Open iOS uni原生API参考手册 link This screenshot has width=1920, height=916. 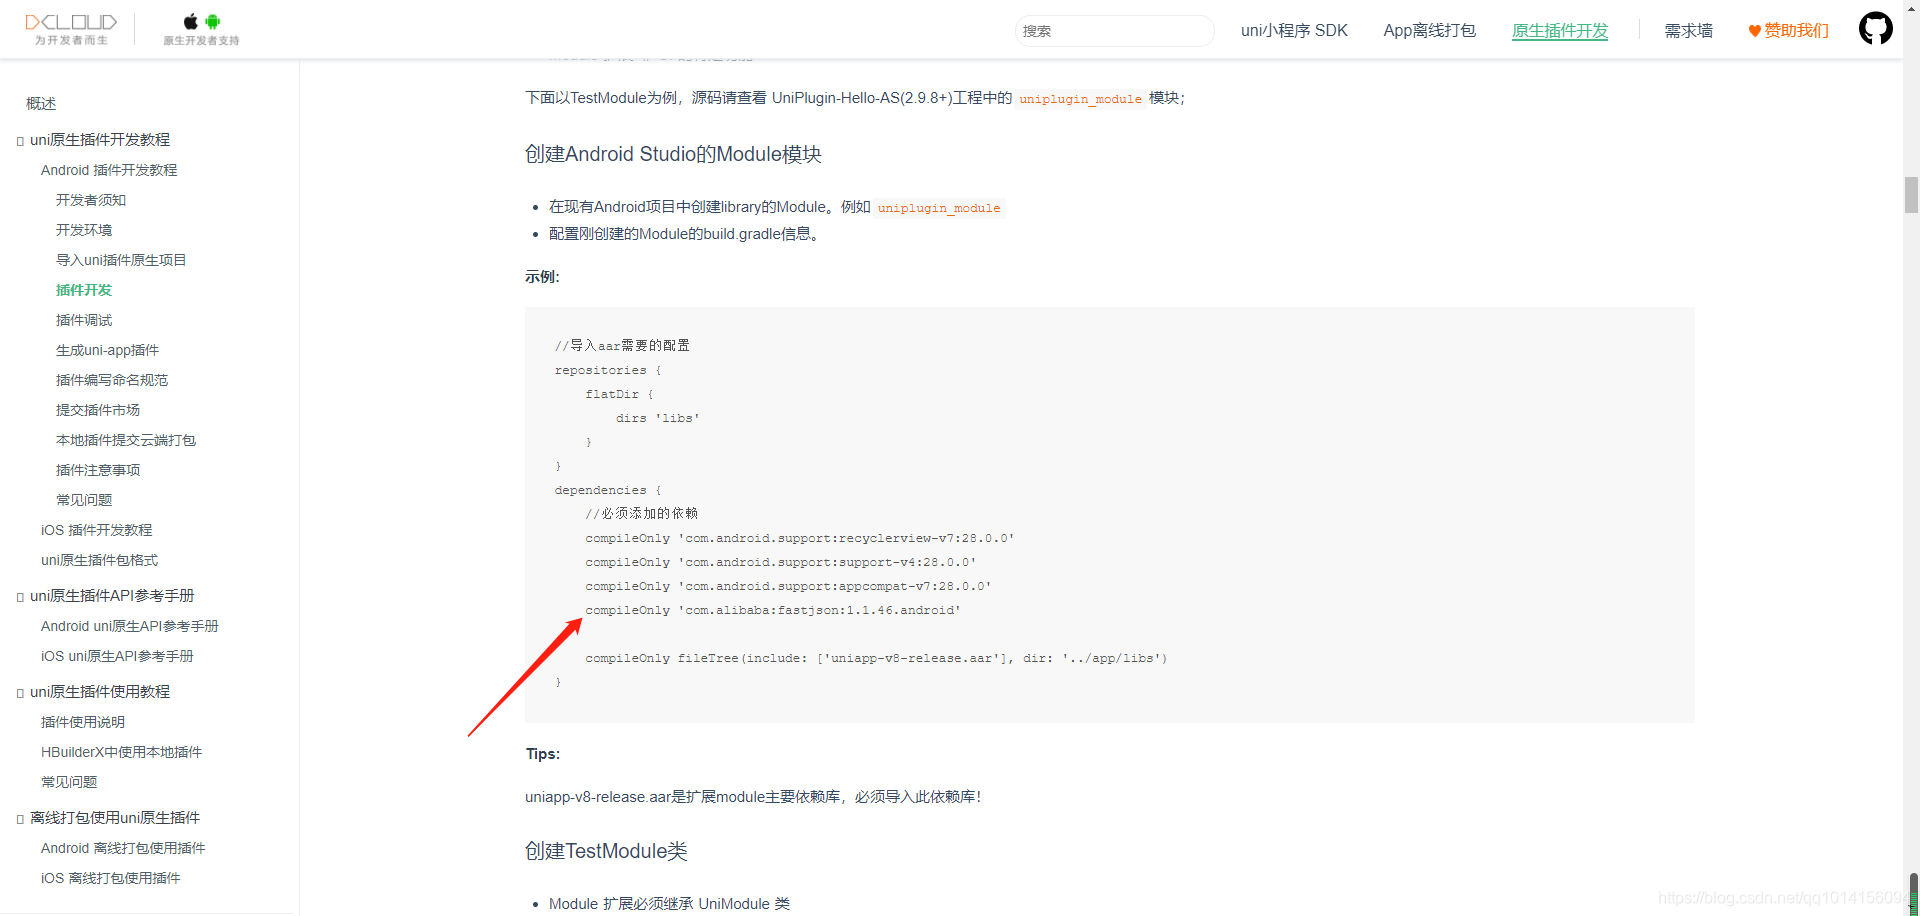point(117,656)
